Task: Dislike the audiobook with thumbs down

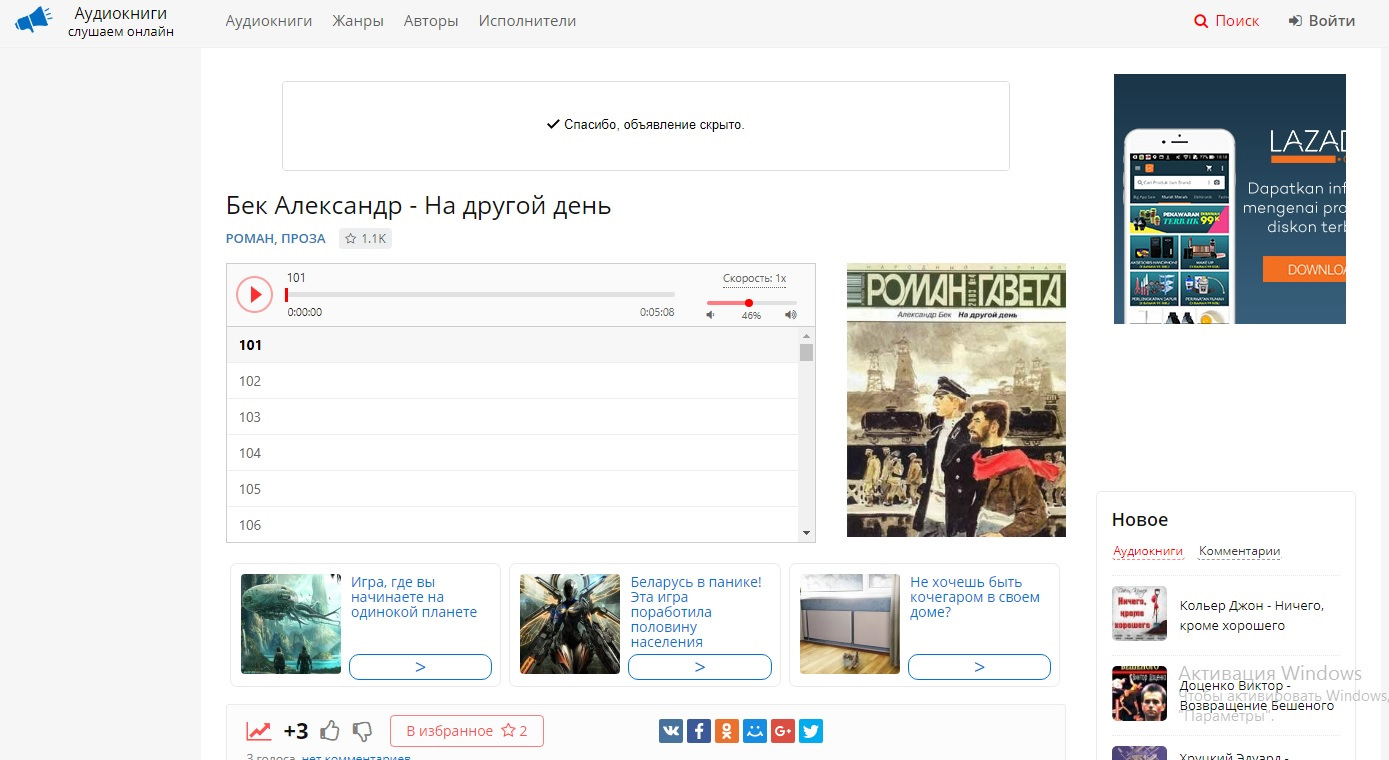Action: (x=363, y=732)
